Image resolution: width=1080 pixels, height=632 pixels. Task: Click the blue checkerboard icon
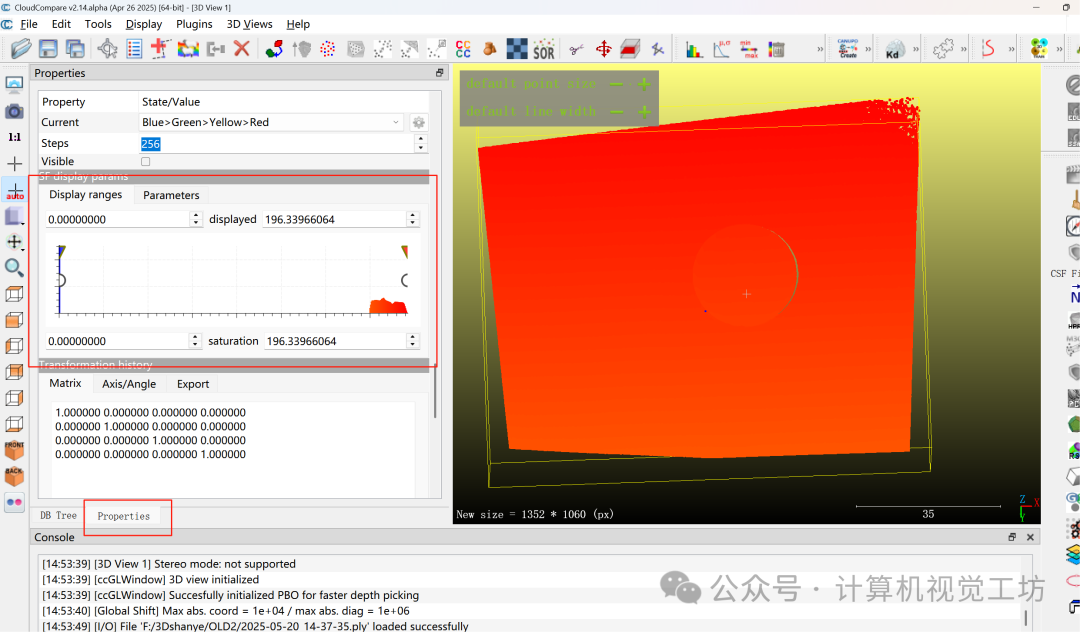point(517,49)
